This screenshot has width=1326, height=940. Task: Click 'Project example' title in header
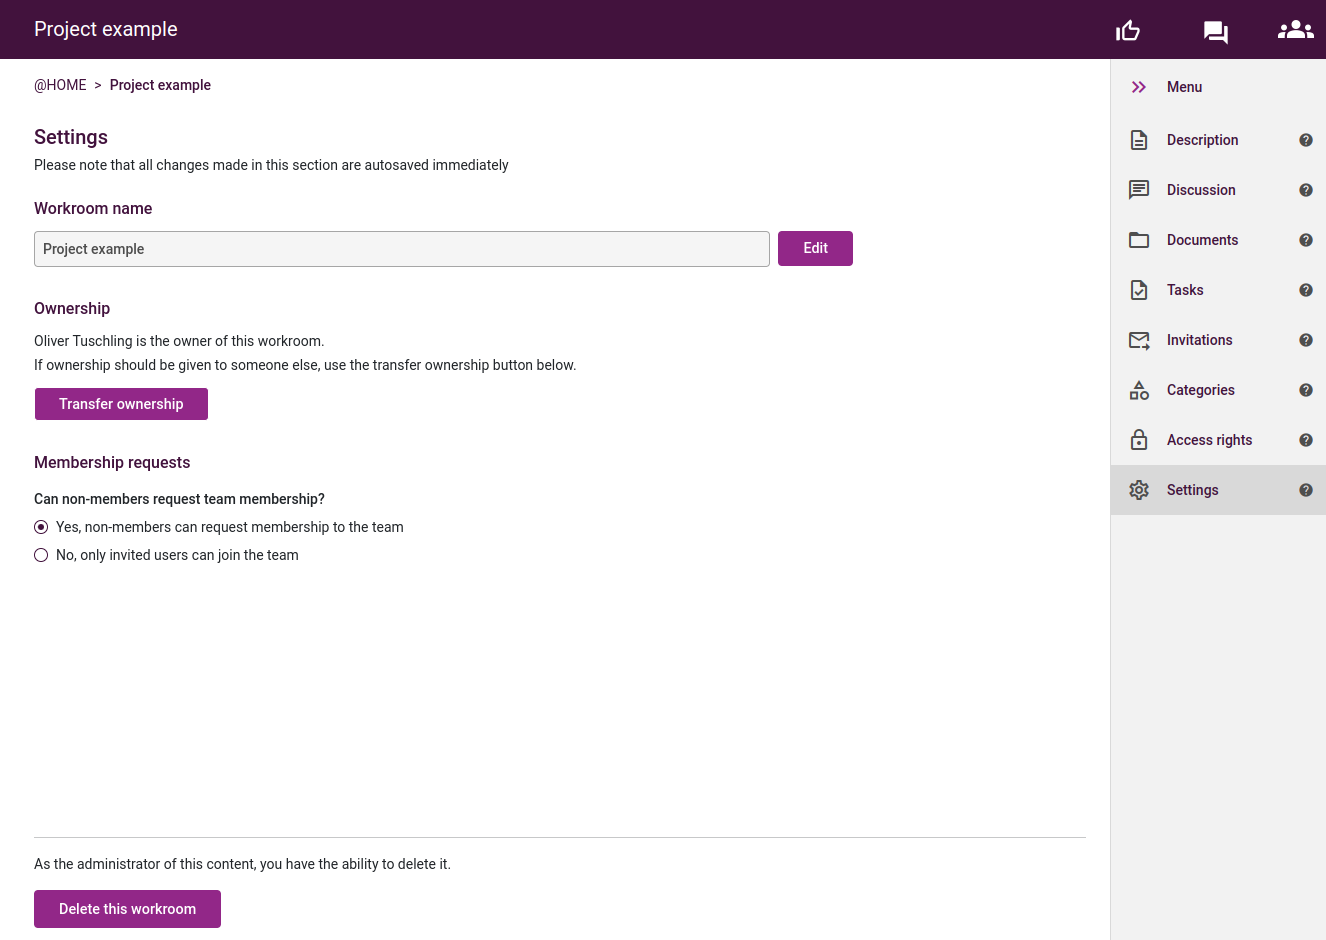[x=106, y=29]
